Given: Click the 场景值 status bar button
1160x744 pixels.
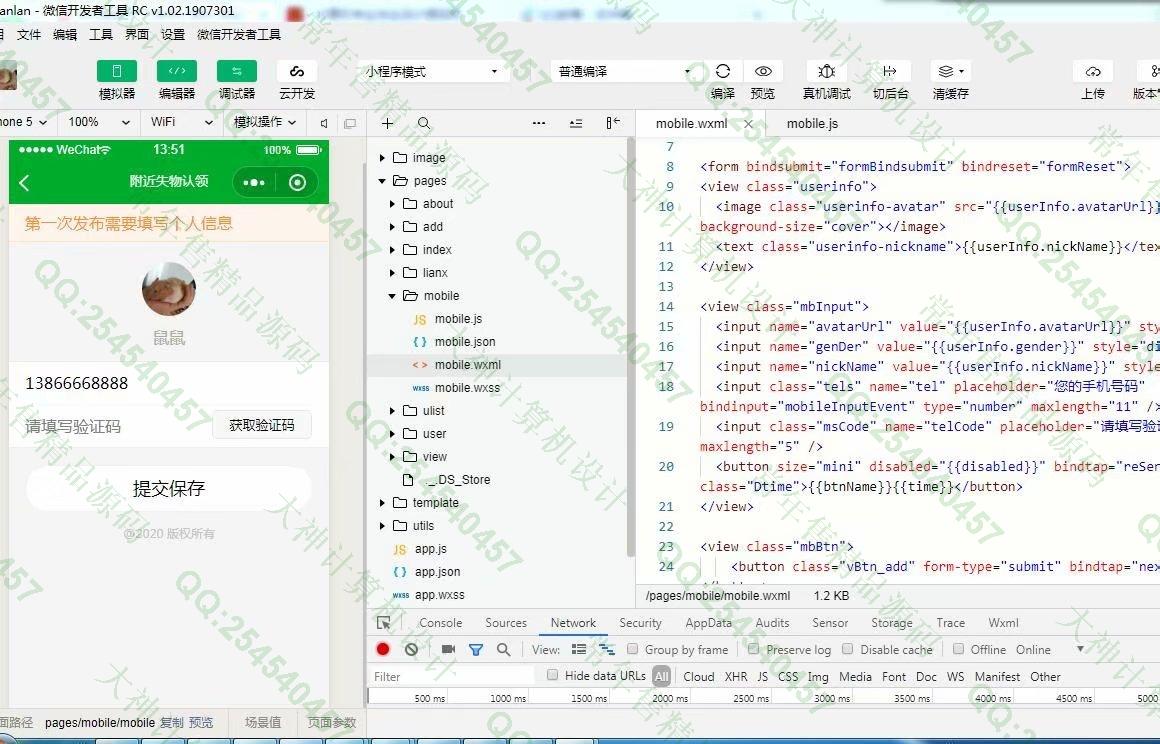Looking at the screenshot, I should [263, 722].
